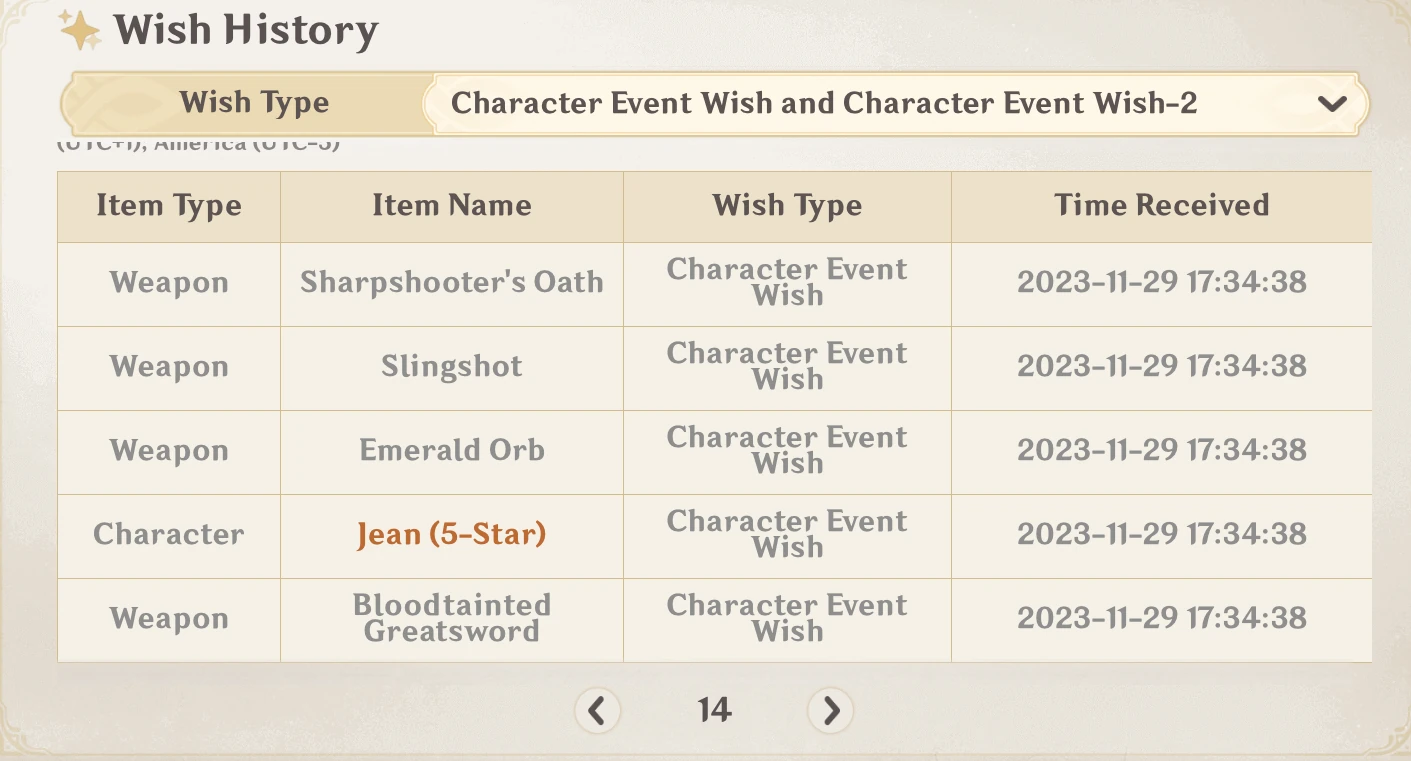Image resolution: width=1411 pixels, height=761 pixels.
Task: Select Jean (5-Star) item name
Action: pyautogui.click(x=452, y=535)
